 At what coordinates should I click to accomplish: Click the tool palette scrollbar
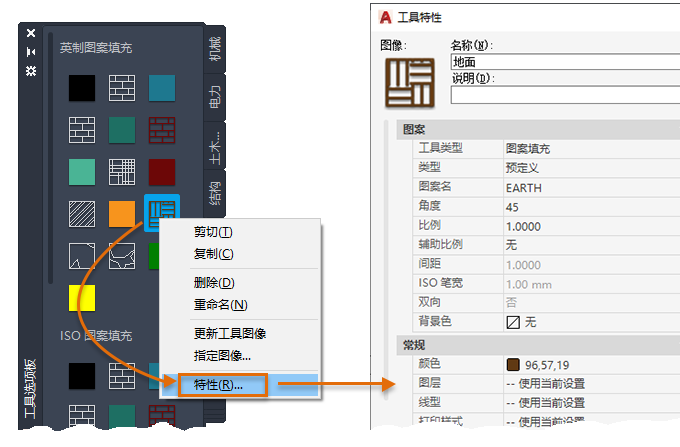(51, 158)
